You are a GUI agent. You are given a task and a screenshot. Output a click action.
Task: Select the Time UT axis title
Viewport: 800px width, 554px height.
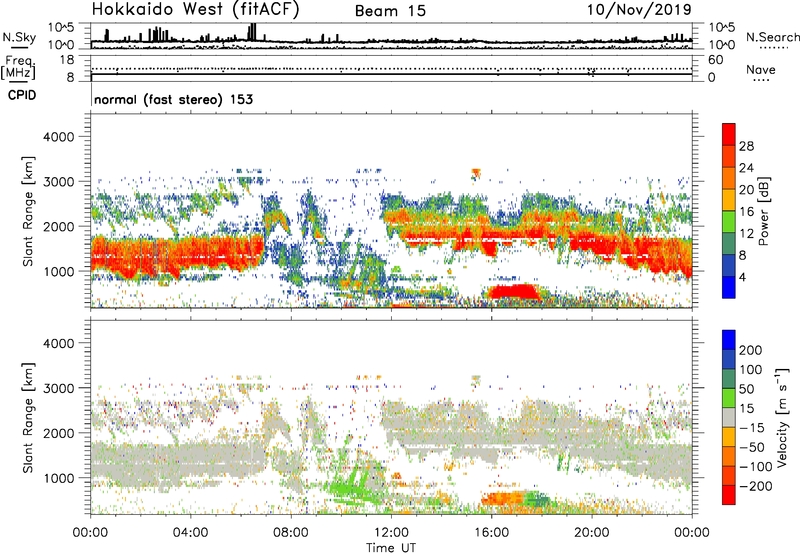pos(391,547)
